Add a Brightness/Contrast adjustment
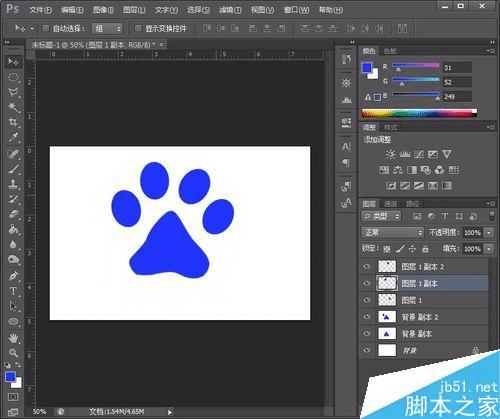Screen dimensions: 500x419 [391, 154]
